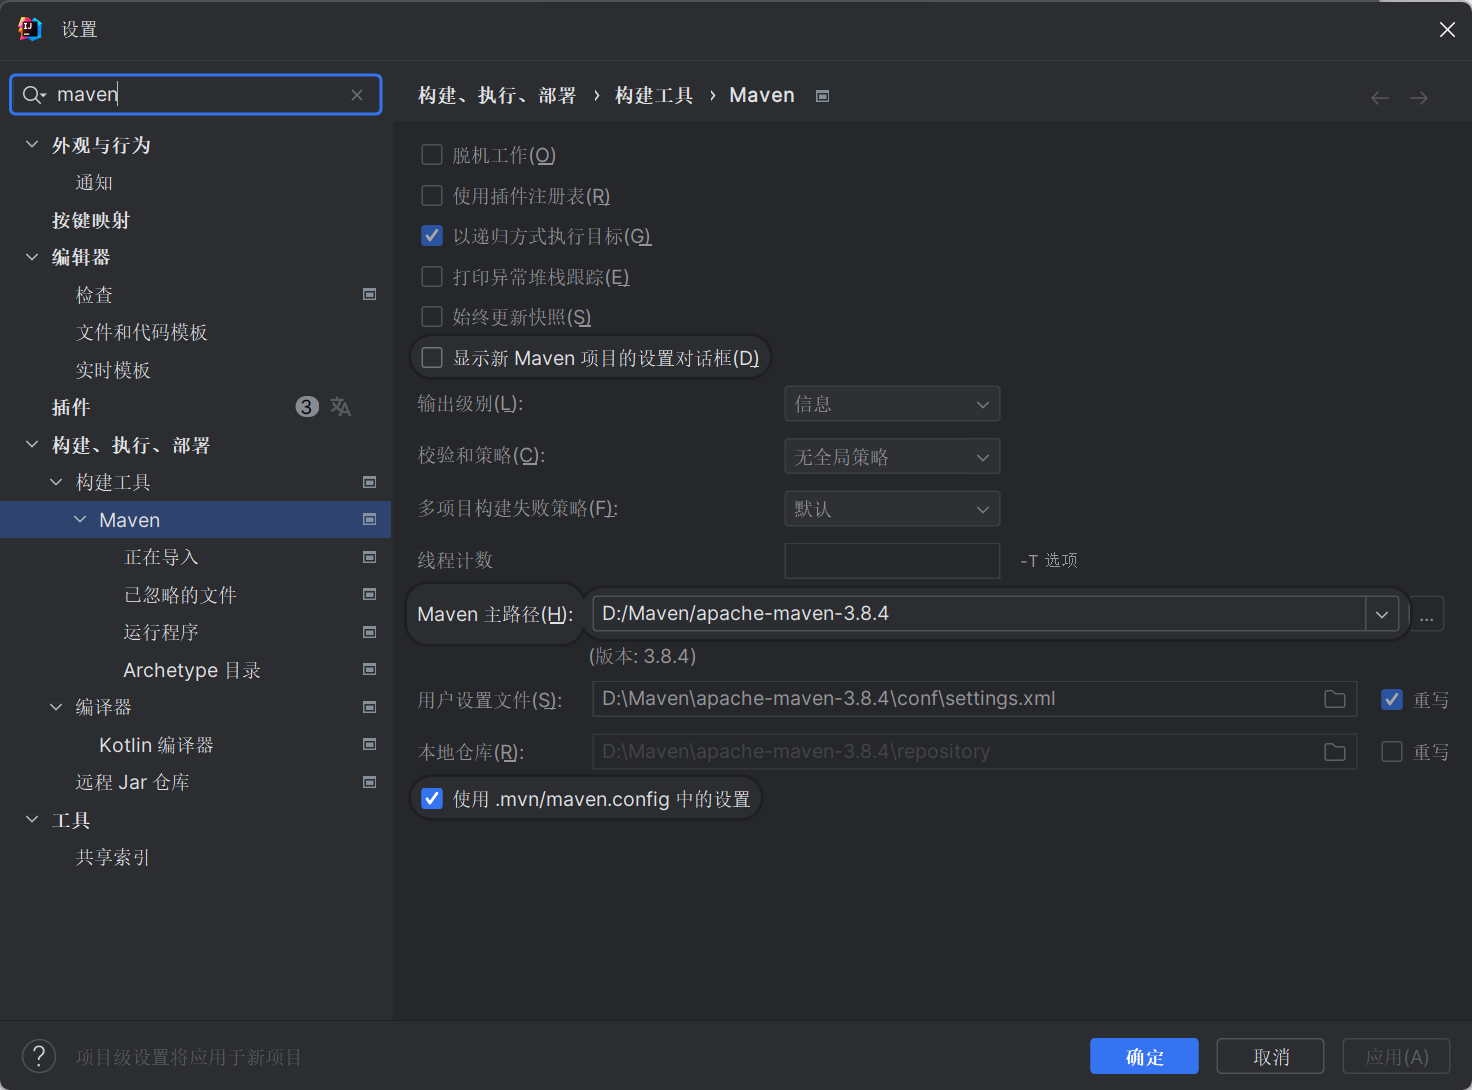Viewport: 1472px width, 1090px height.
Task: Click 构建工具 in the breadcrumb
Action: 654,95
